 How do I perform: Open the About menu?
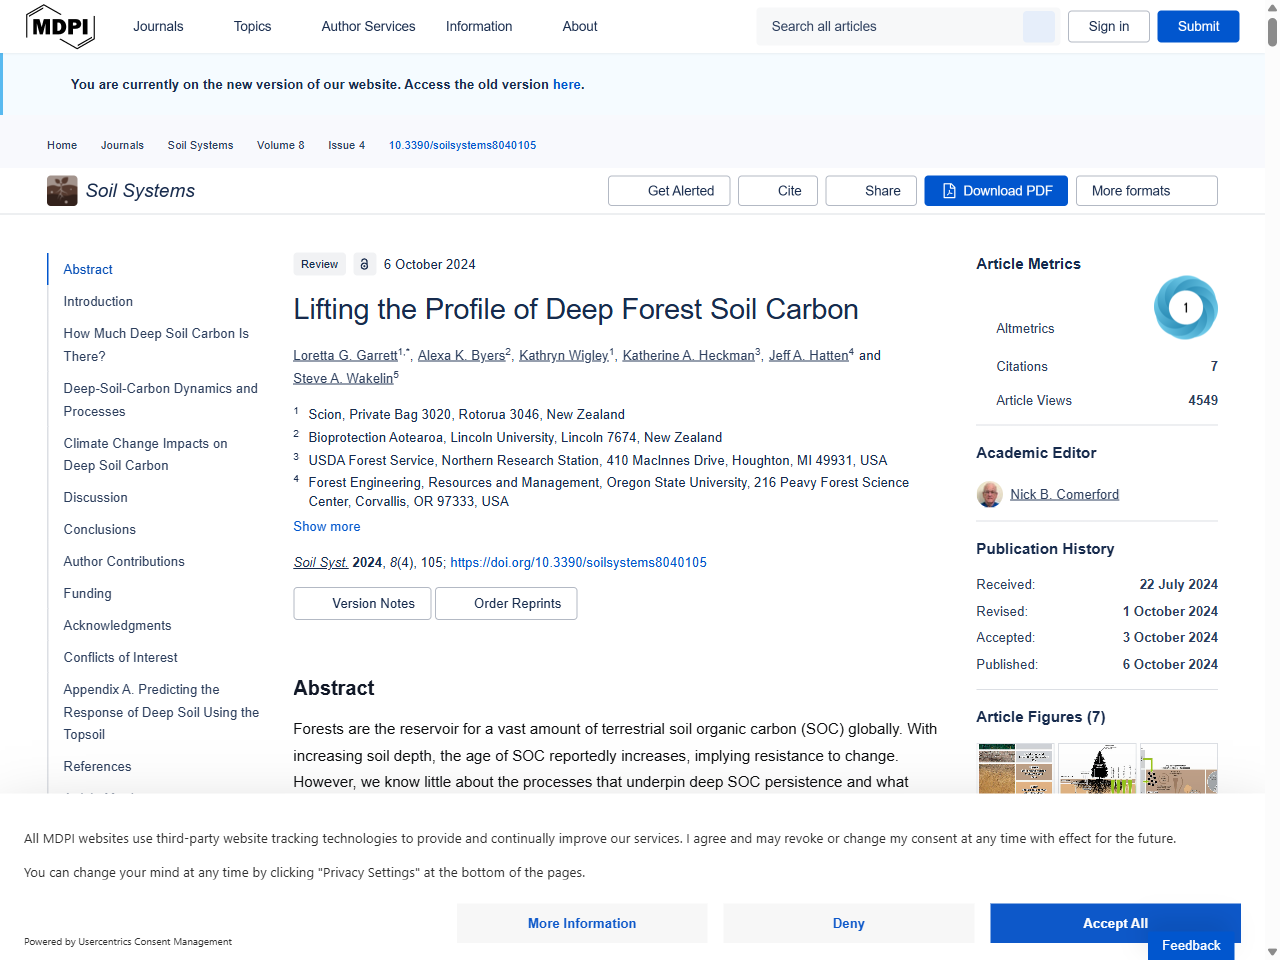pos(580,27)
